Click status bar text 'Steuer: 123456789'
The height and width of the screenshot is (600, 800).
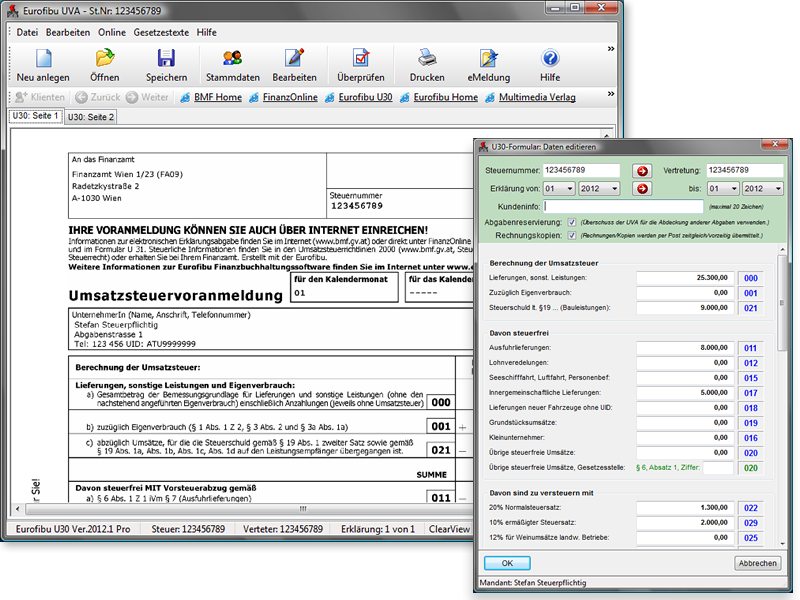tap(188, 529)
